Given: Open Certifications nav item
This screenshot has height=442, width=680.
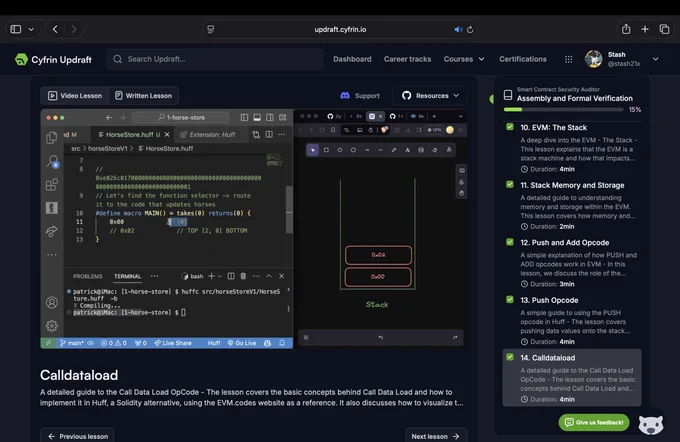Looking at the screenshot, I should (523, 59).
